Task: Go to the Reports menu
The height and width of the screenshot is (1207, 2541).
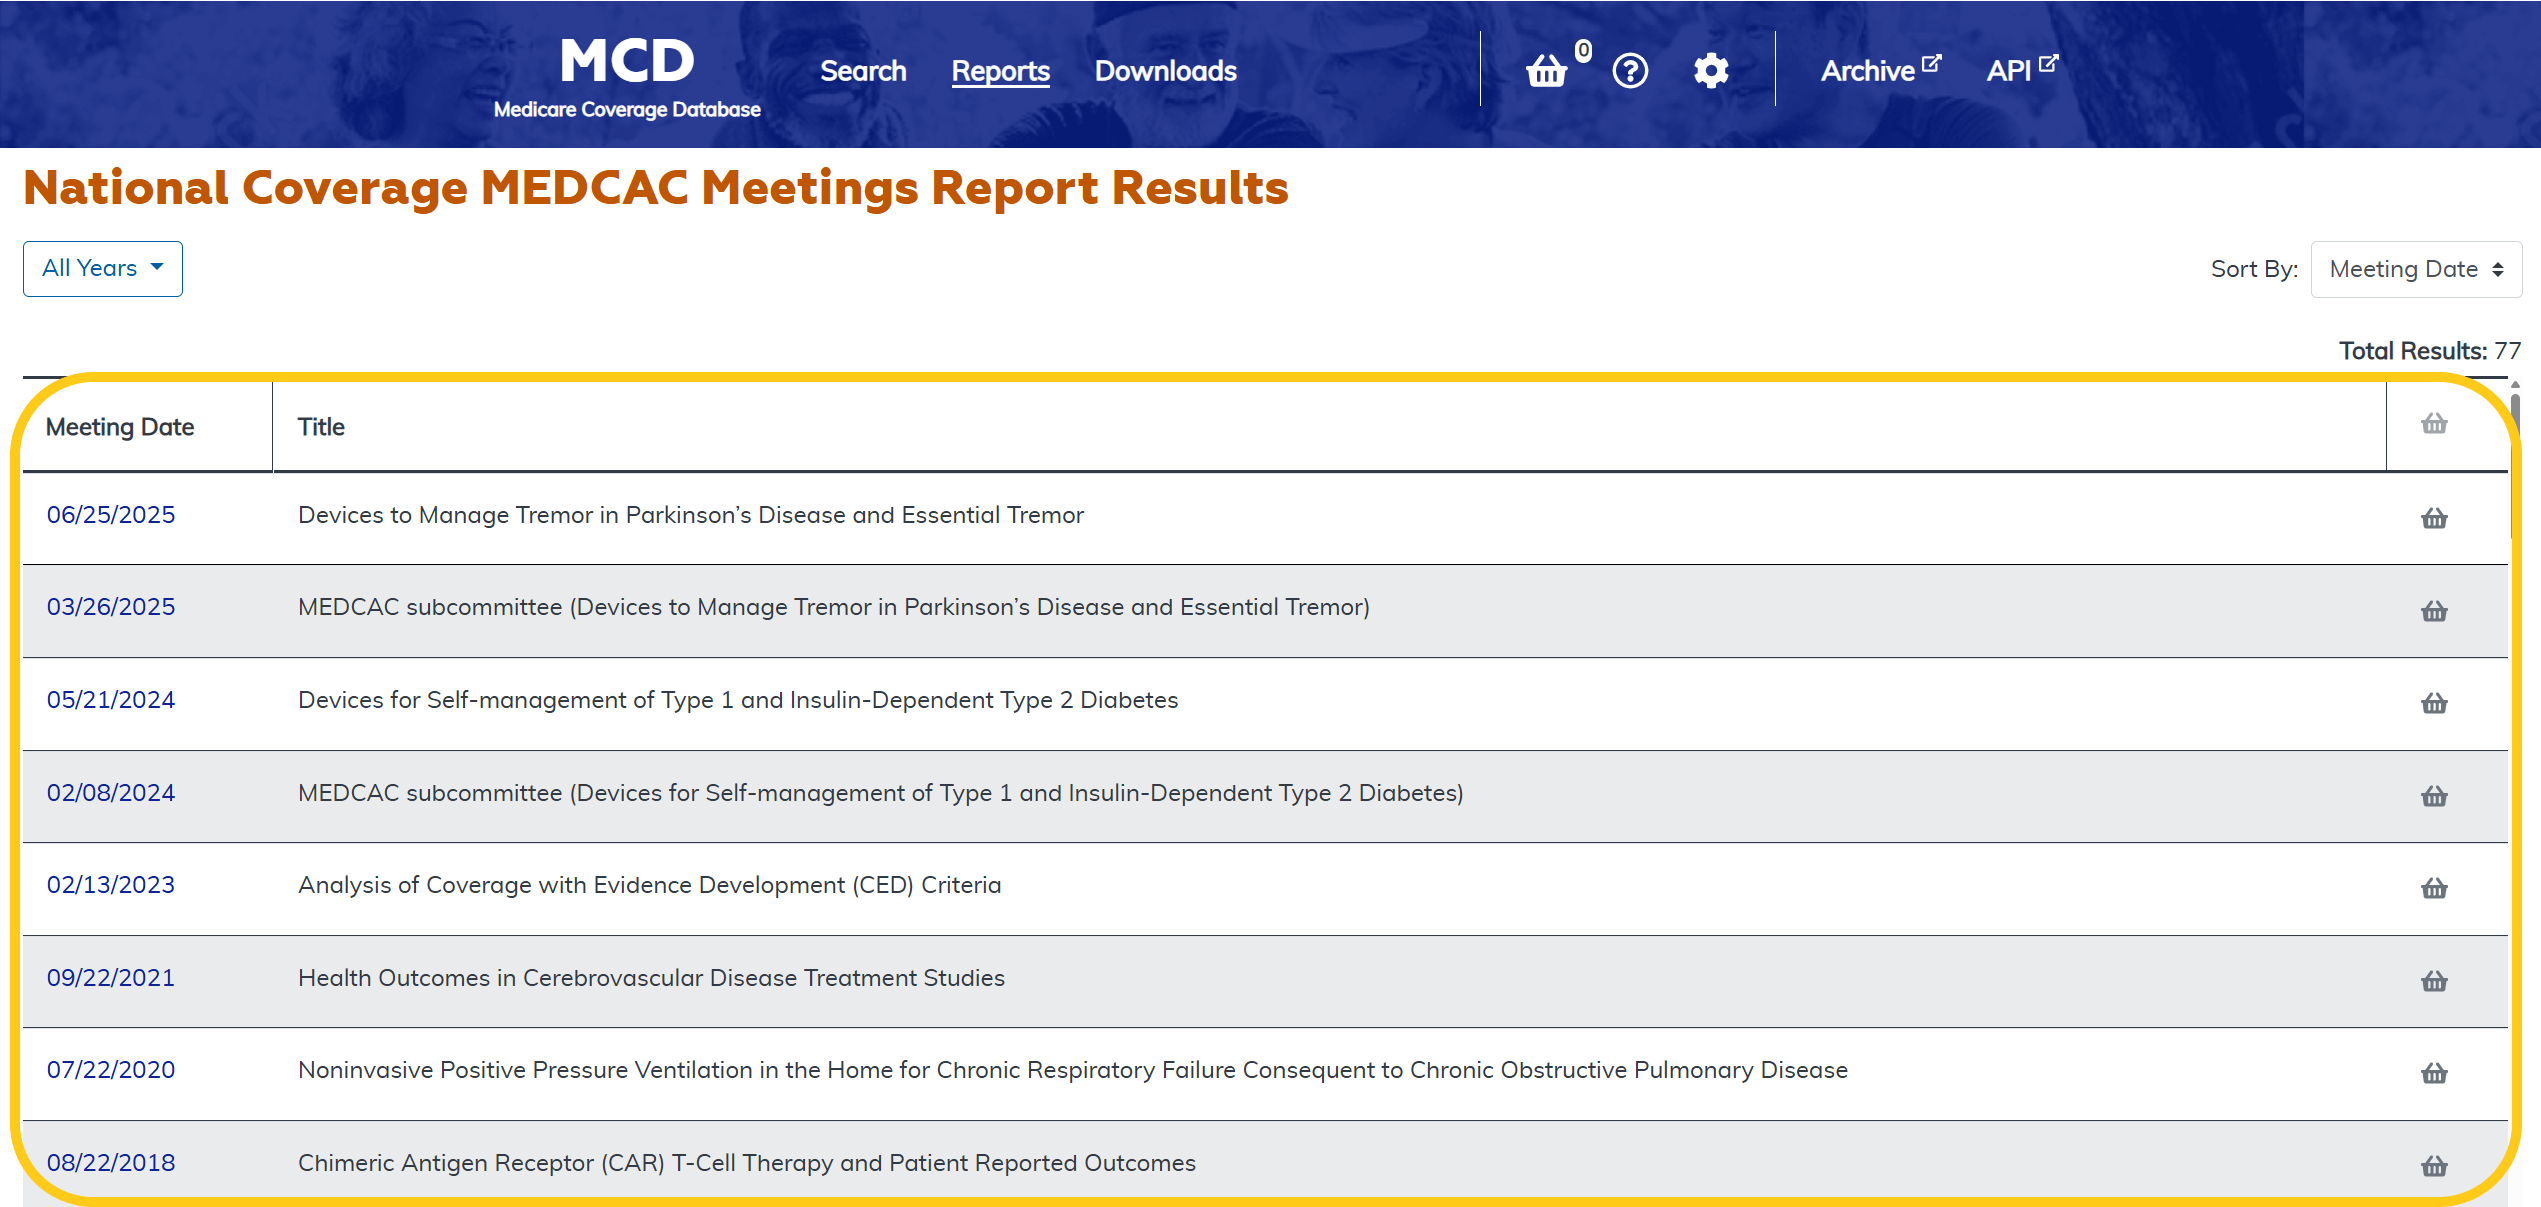Action: click(1000, 71)
